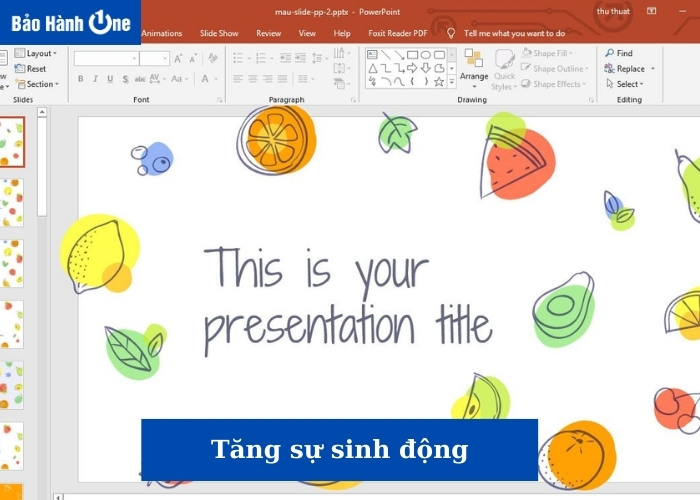Click Decrease Font Size icon
This screenshot has height=500, width=700.
click(193, 58)
